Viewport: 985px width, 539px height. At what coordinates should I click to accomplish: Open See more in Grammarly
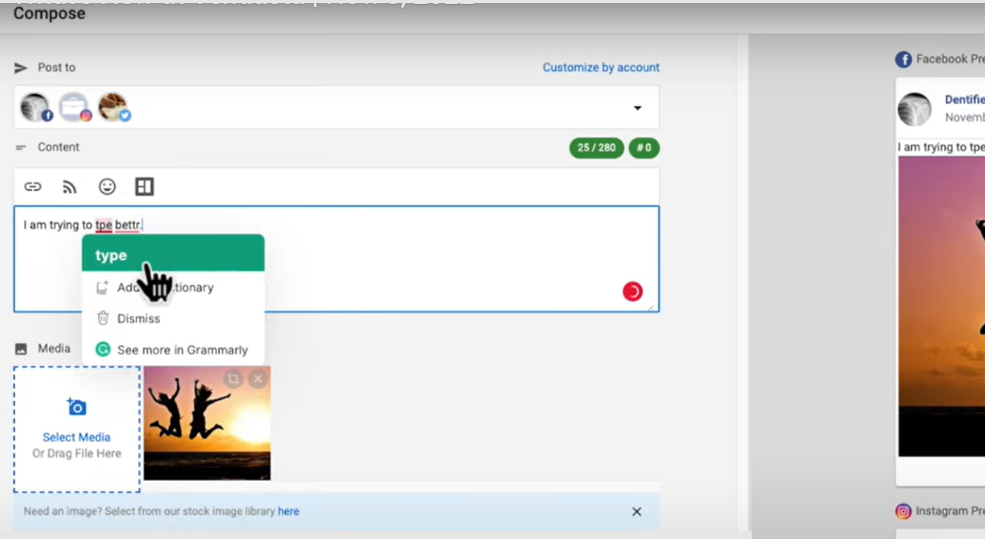pos(182,350)
